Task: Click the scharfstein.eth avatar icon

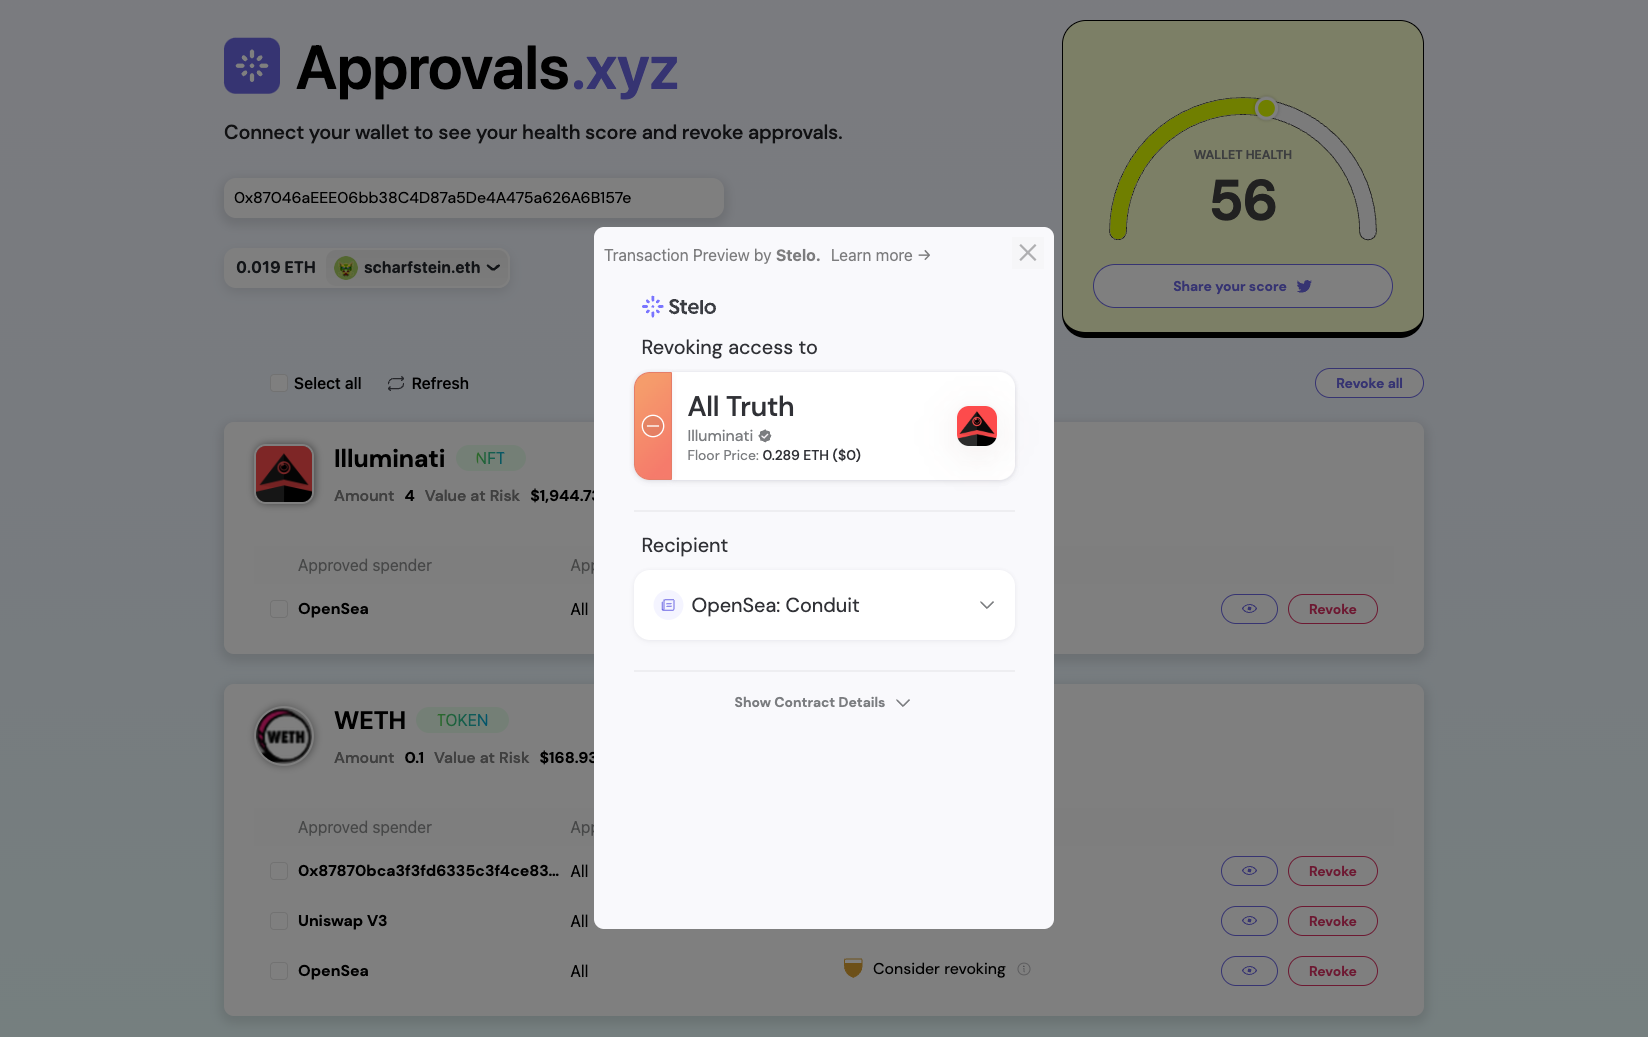Action: pos(346,268)
